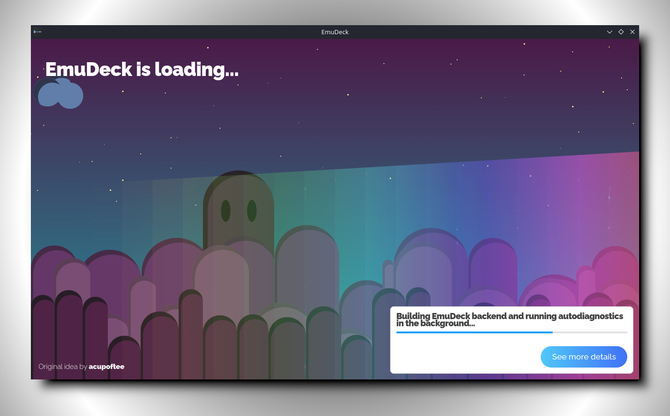This screenshot has height=416, width=670.
Task: Close the EmuDeck window
Action: click(632, 32)
